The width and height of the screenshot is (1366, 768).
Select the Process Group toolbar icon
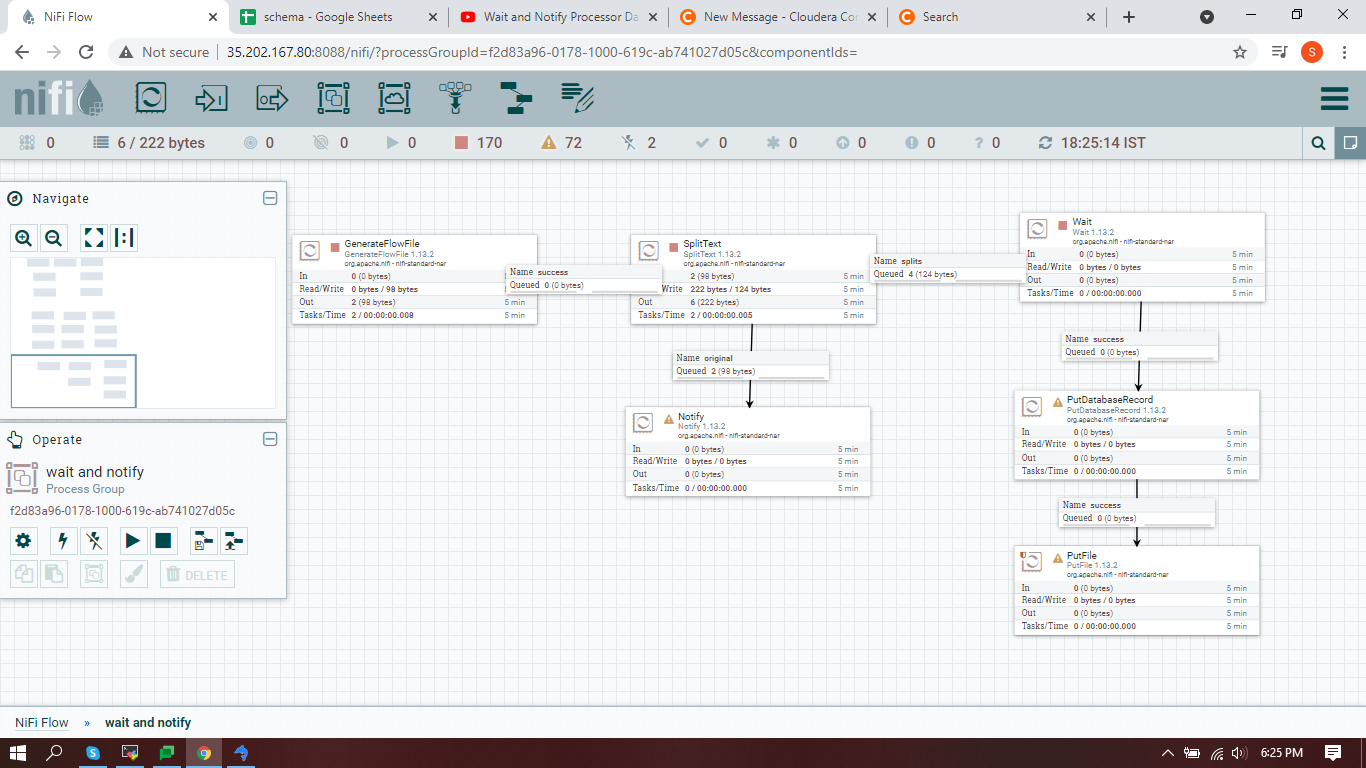[333, 98]
